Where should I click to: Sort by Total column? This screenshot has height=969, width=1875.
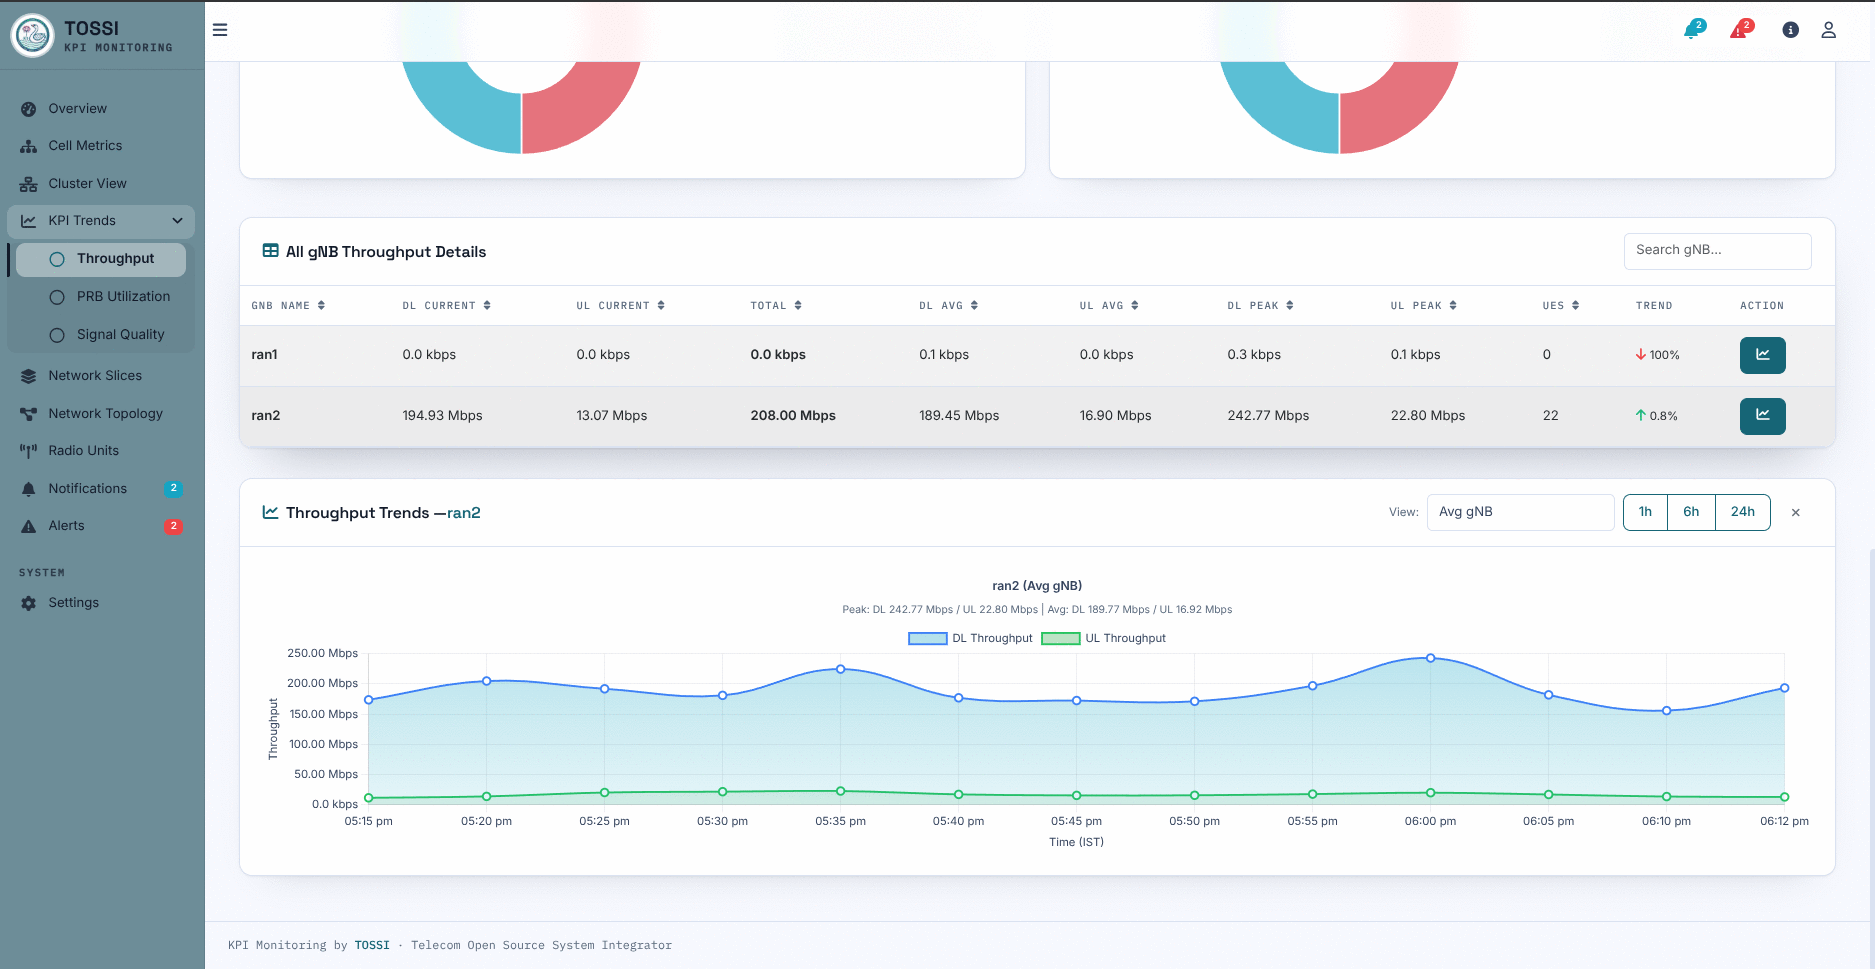(x=776, y=306)
